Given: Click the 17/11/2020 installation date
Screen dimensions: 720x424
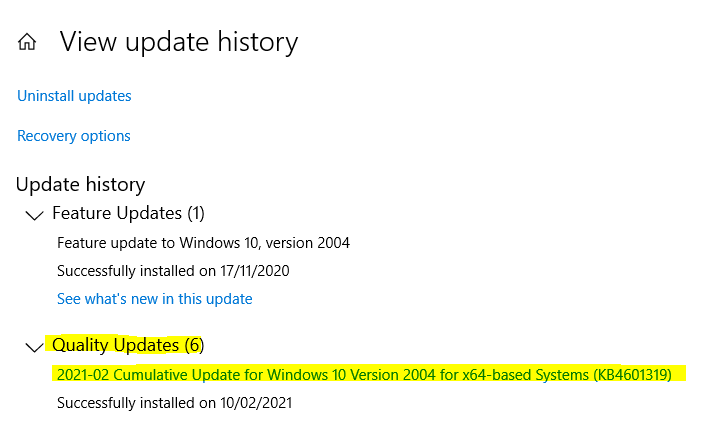Looking at the screenshot, I should [255, 271].
